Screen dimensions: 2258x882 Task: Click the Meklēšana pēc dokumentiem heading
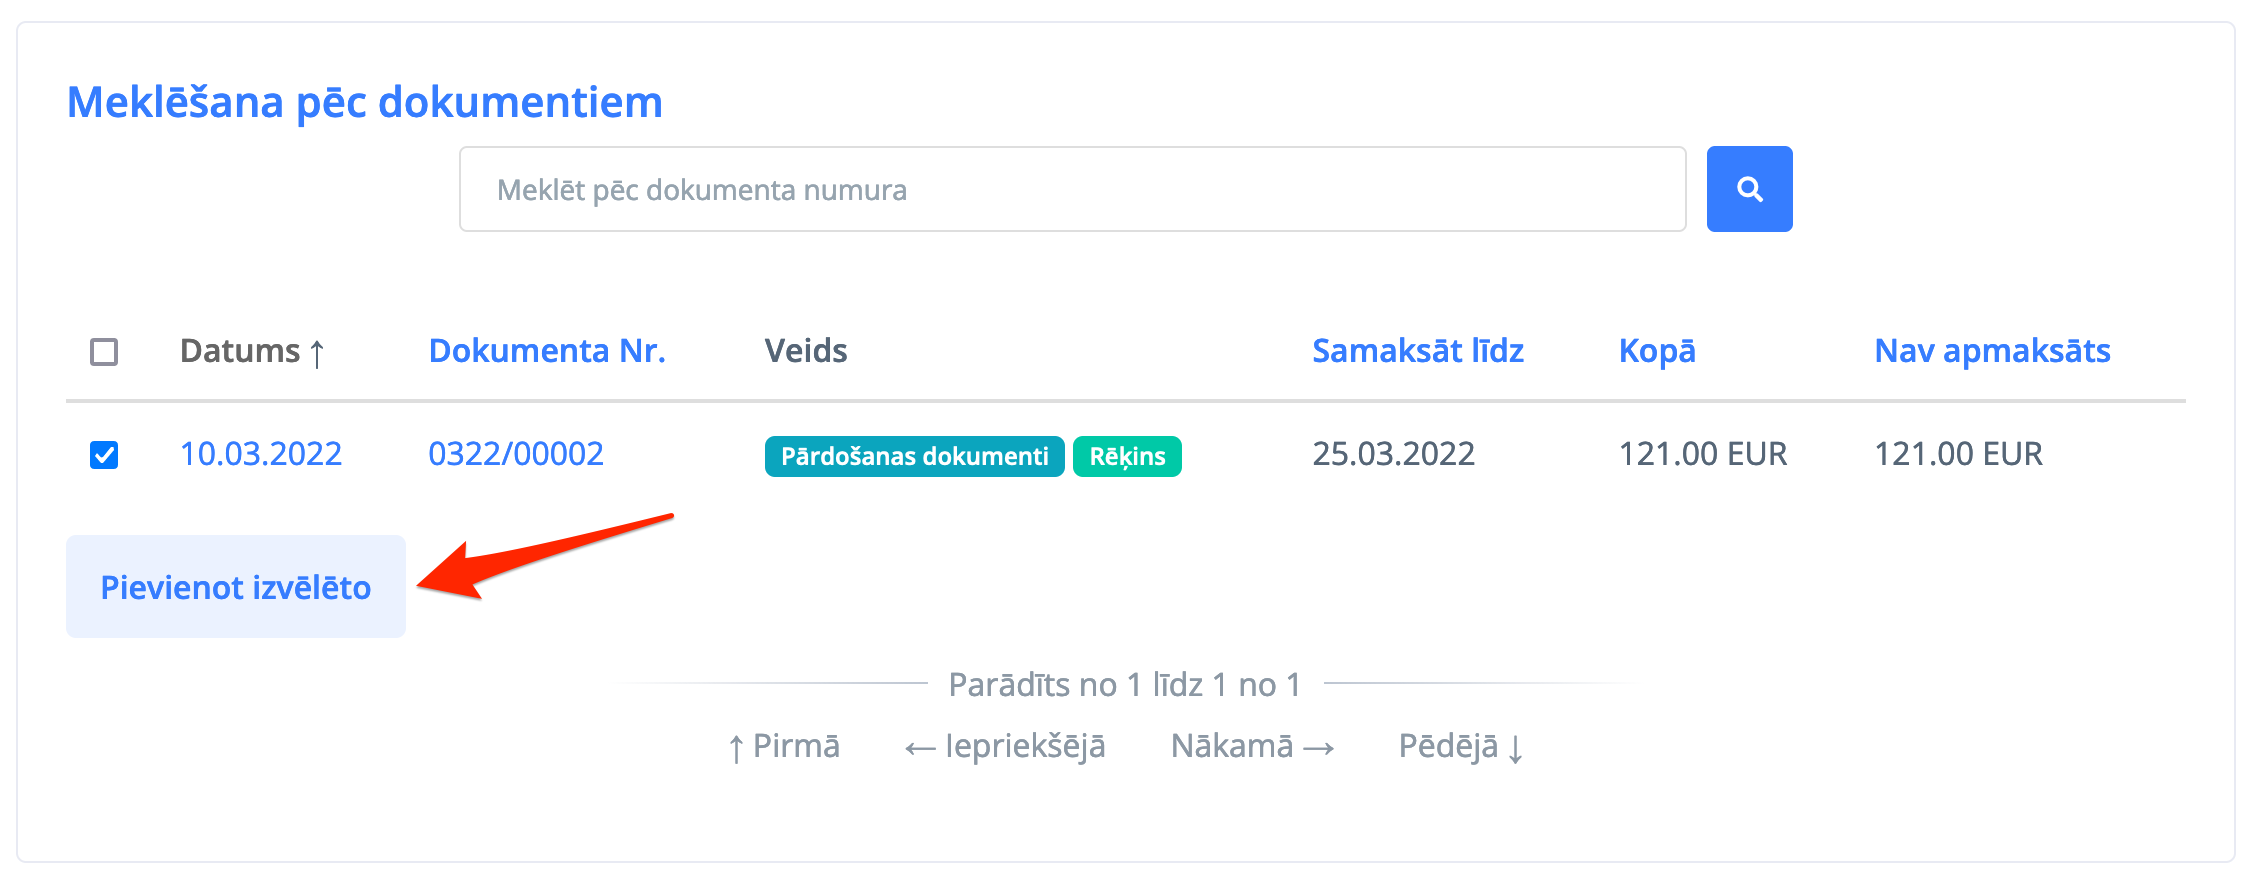tap(365, 102)
